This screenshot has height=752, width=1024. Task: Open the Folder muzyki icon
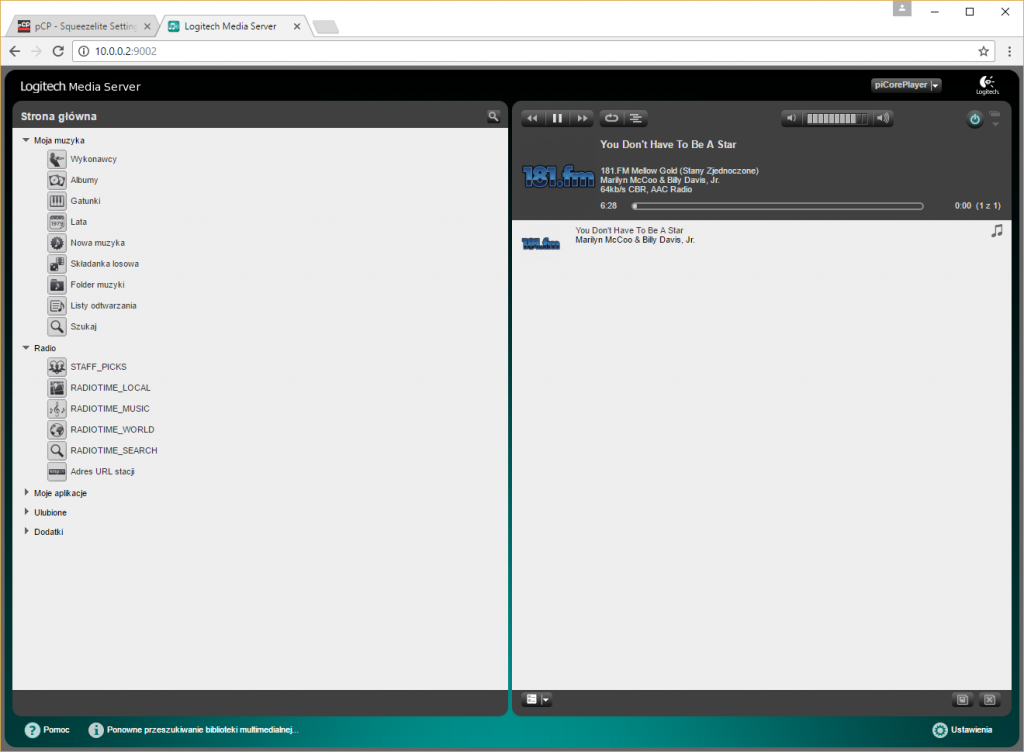pyautogui.click(x=57, y=284)
